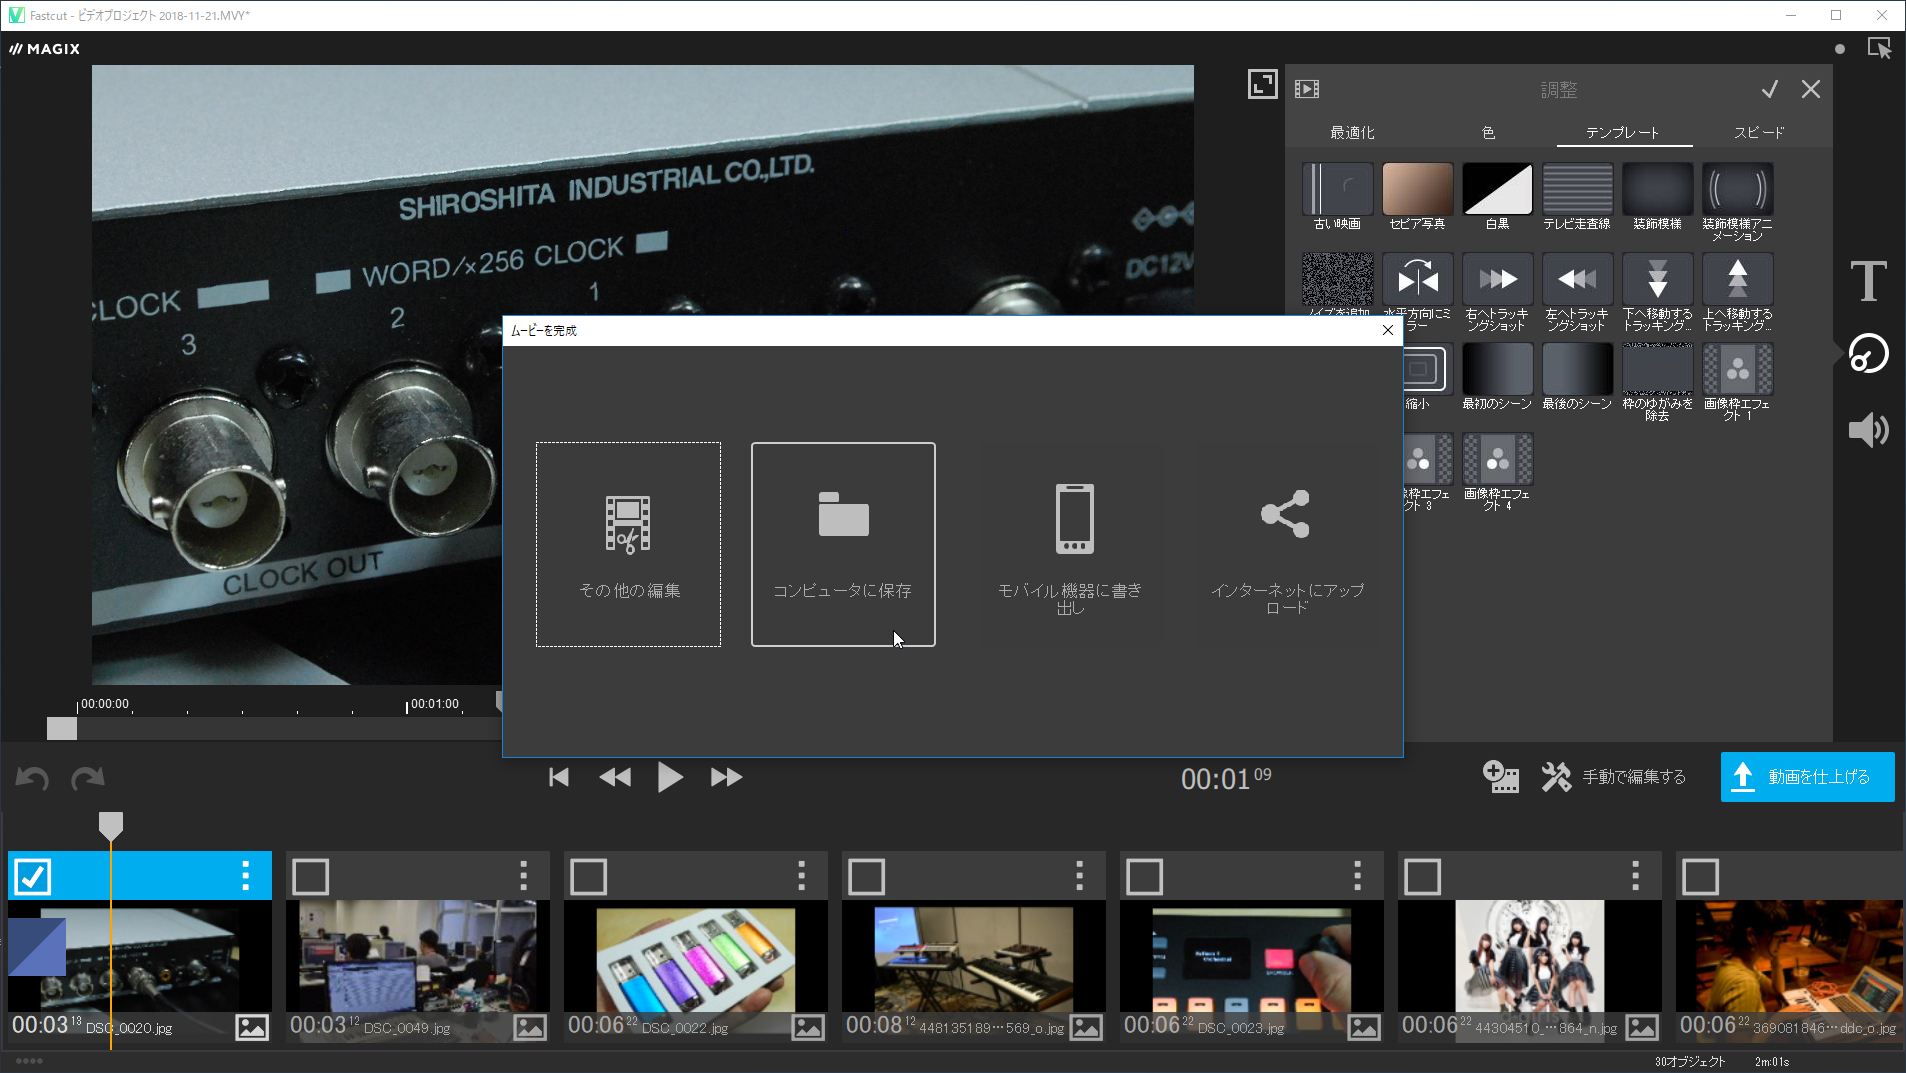The width and height of the screenshot is (1906, 1073).
Task: Click the add media icon with plus
Action: point(1500,777)
